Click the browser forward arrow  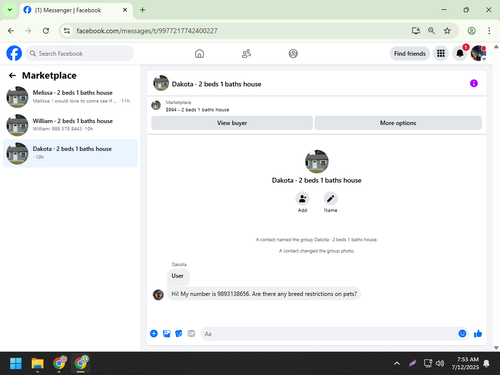tap(28, 31)
